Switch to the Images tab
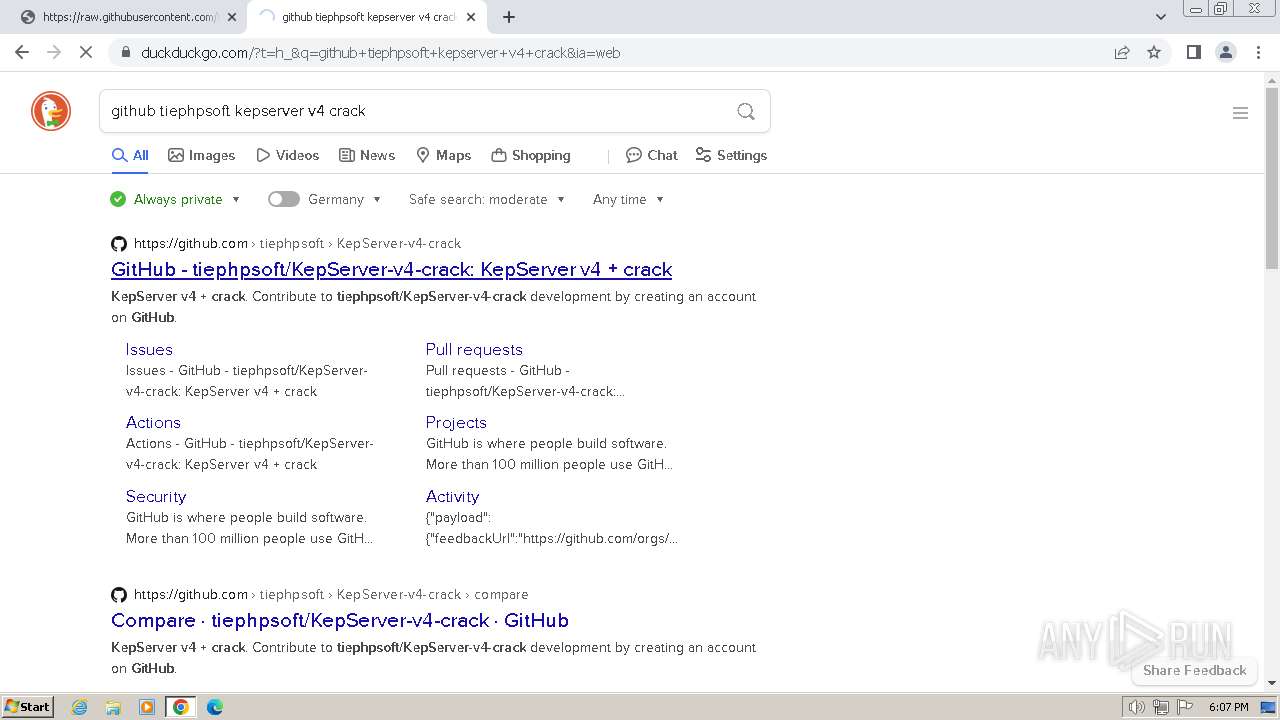Image resolution: width=1280 pixels, height=720 pixels. pos(201,155)
